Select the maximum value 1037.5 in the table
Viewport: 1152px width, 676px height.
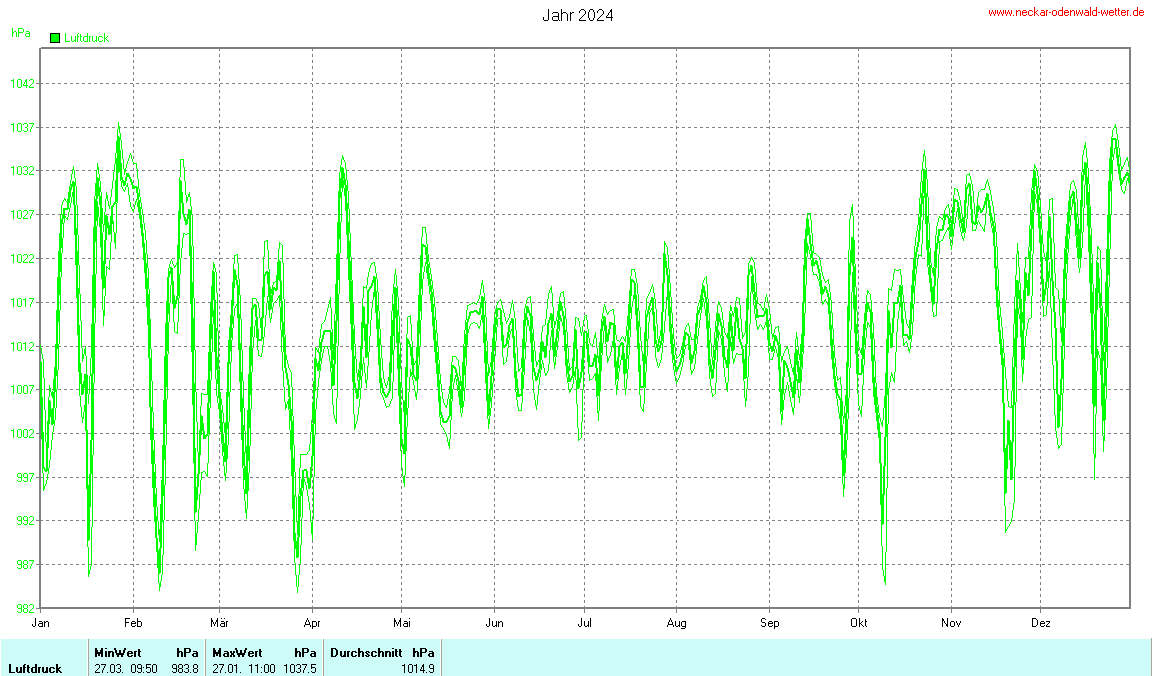coord(300,668)
